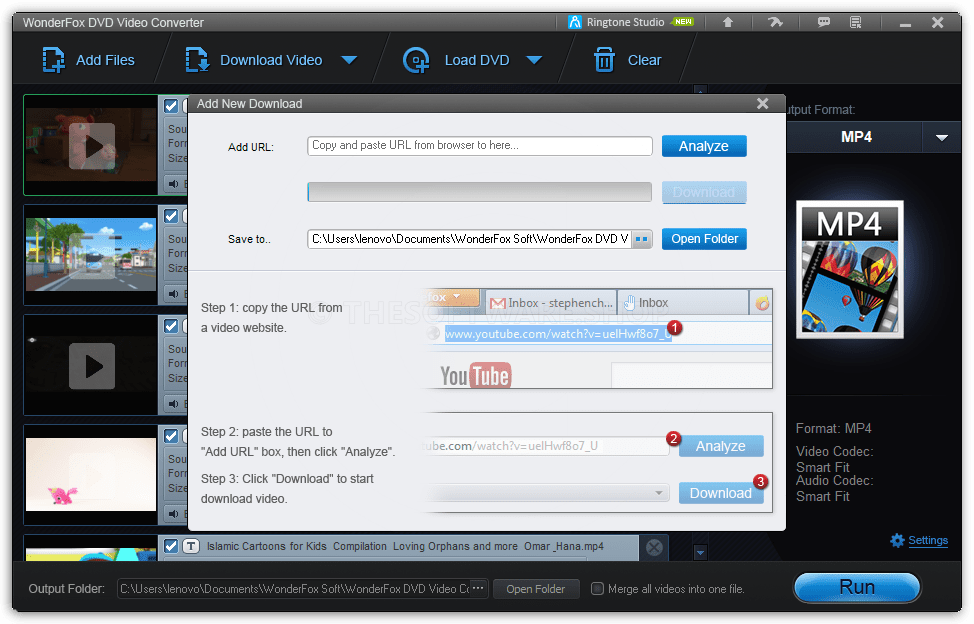Click into the Add URL input field

coord(480,146)
